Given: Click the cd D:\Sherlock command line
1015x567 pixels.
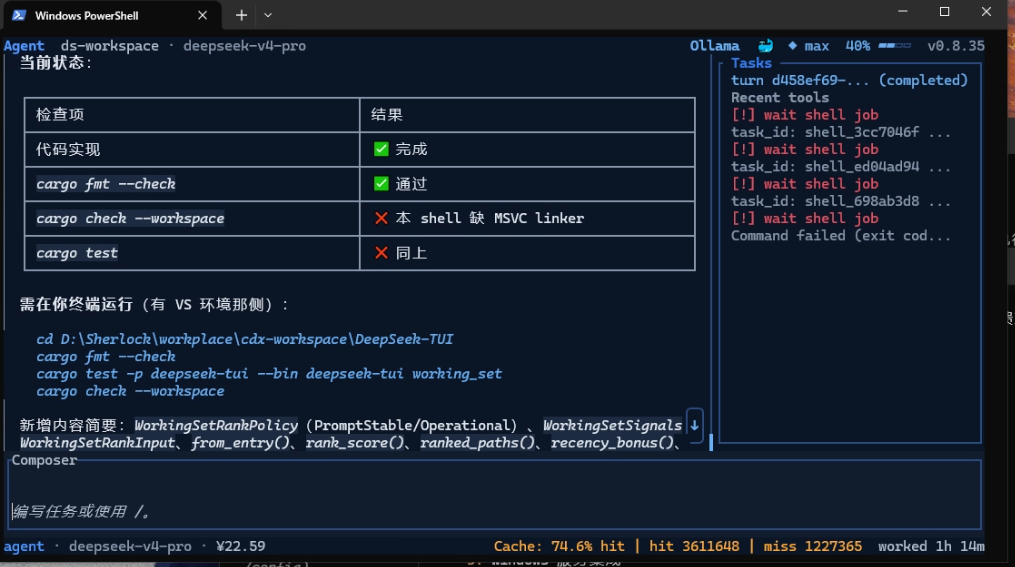Looking at the screenshot, I should 245,339.
